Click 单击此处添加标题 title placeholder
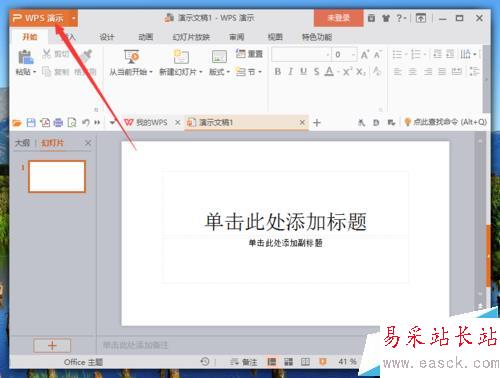The height and width of the screenshot is (378, 500). click(286, 222)
